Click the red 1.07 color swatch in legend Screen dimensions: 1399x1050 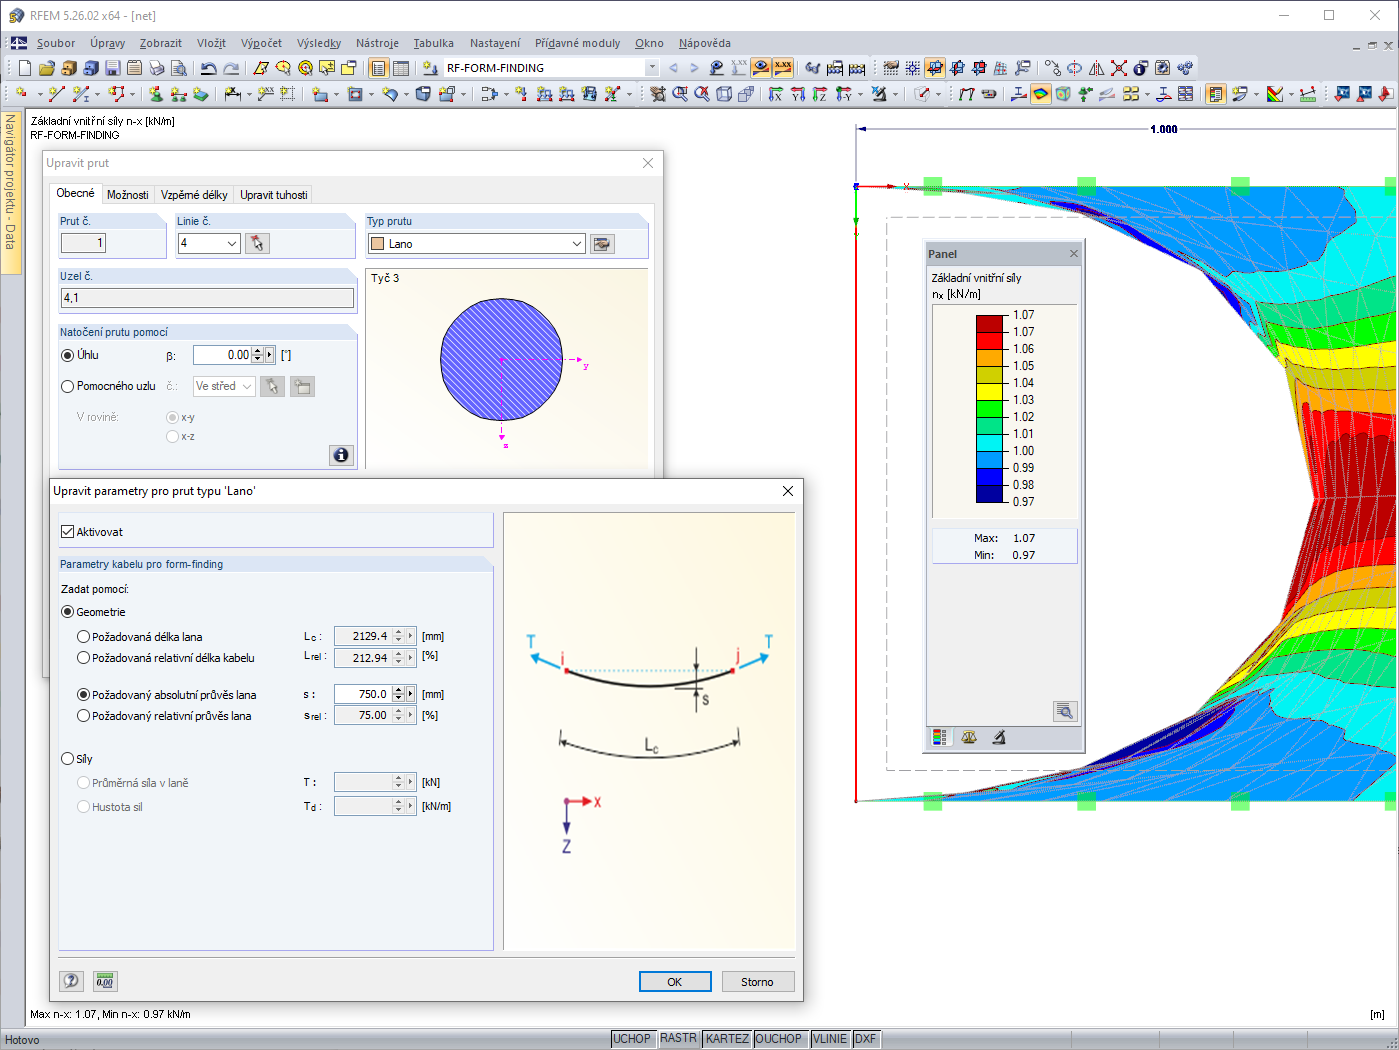click(x=989, y=340)
